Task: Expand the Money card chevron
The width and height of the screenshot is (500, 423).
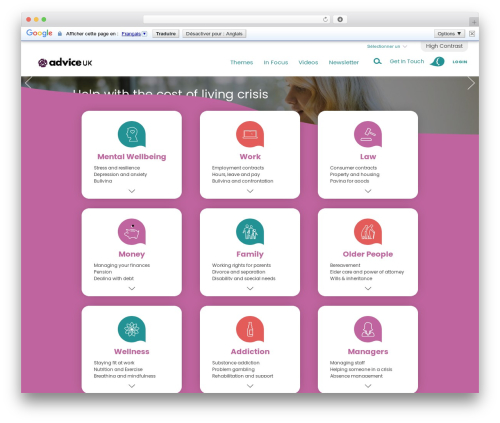Action: (132, 288)
